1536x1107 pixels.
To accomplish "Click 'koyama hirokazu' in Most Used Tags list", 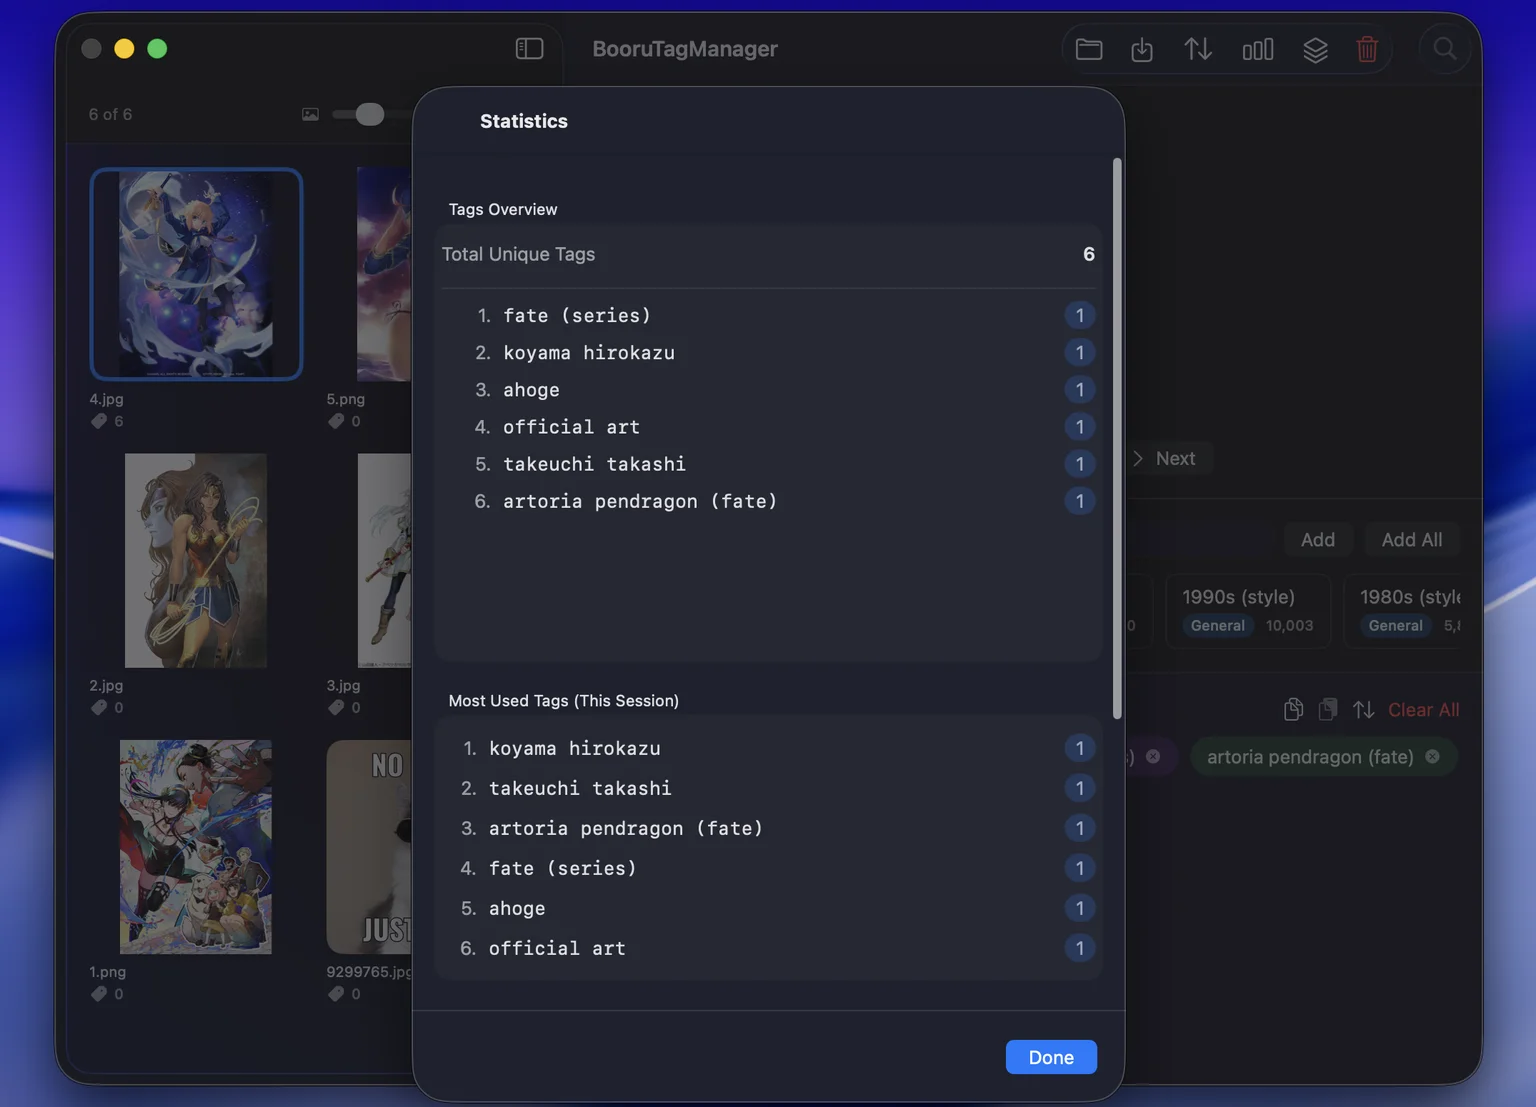I will point(575,748).
